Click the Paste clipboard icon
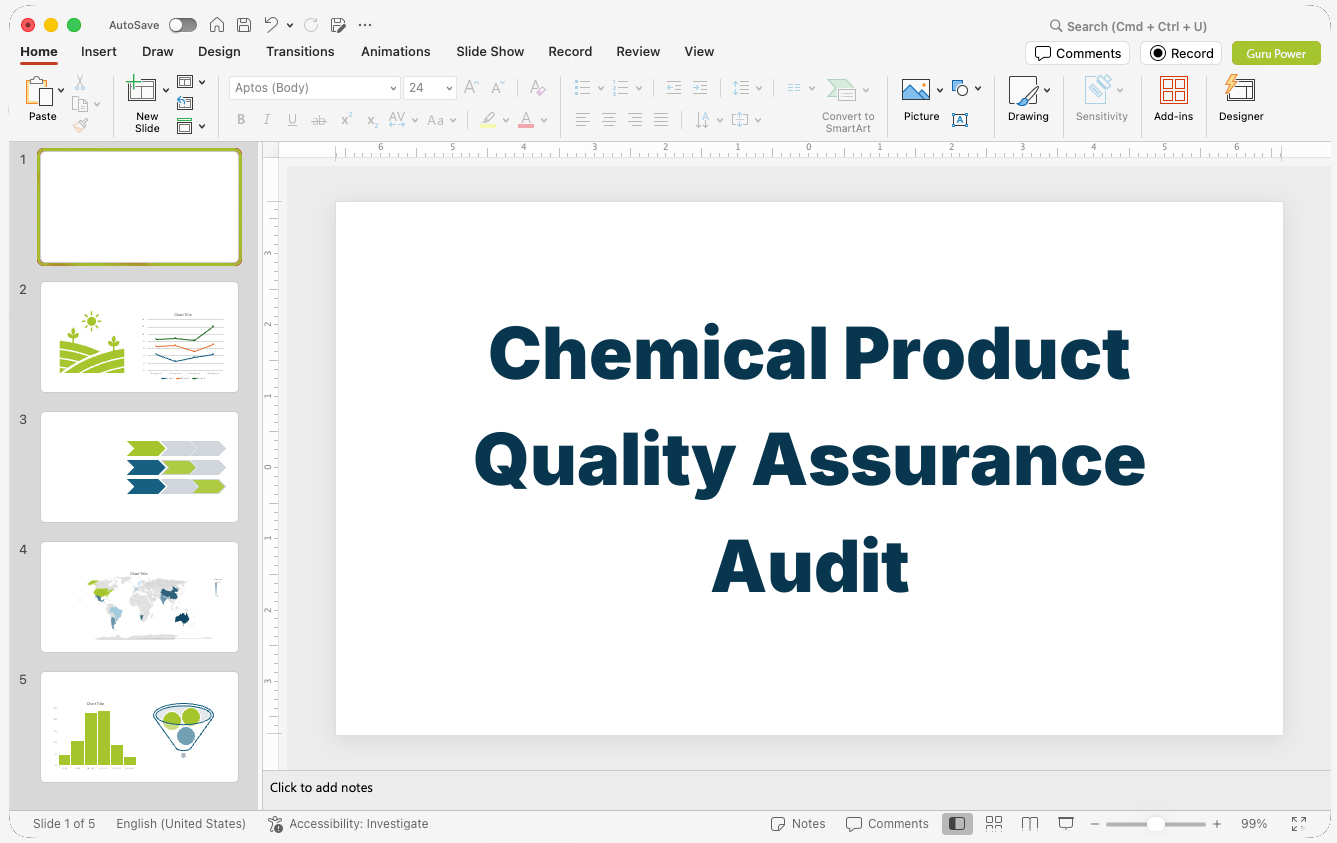The height and width of the screenshot is (843, 1337). coord(39,91)
